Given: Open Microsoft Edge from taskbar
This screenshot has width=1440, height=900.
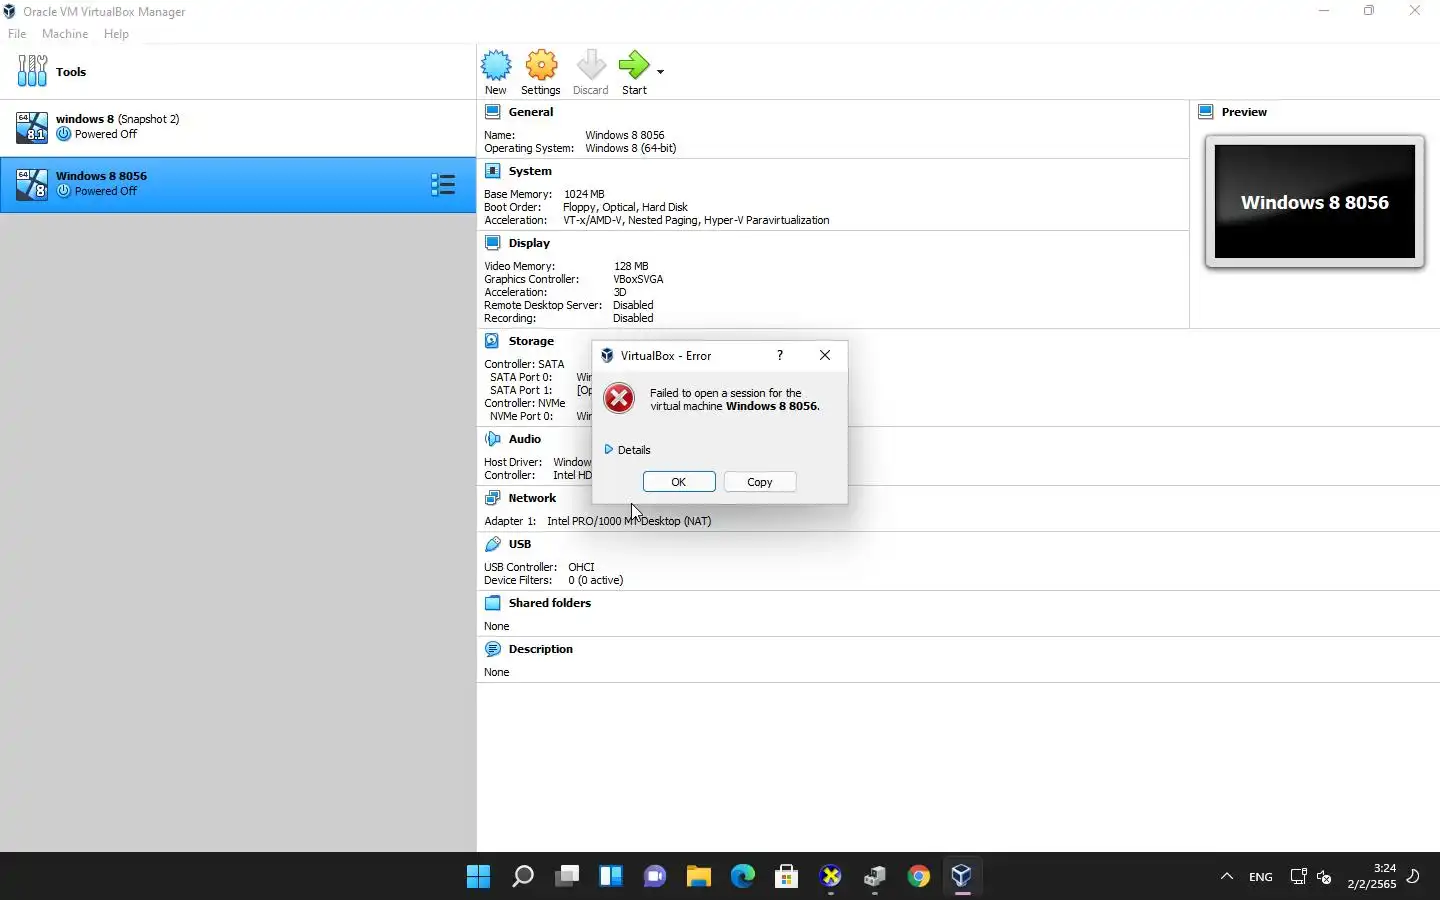Looking at the screenshot, I should pyautogui.click(x=743, y=877).
